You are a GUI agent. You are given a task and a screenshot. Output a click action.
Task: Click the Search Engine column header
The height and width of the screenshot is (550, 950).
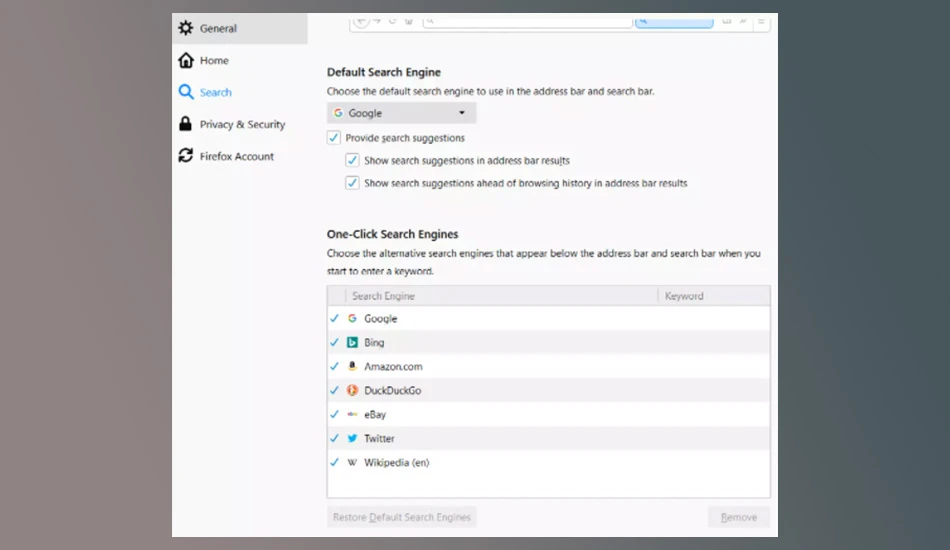501,296
